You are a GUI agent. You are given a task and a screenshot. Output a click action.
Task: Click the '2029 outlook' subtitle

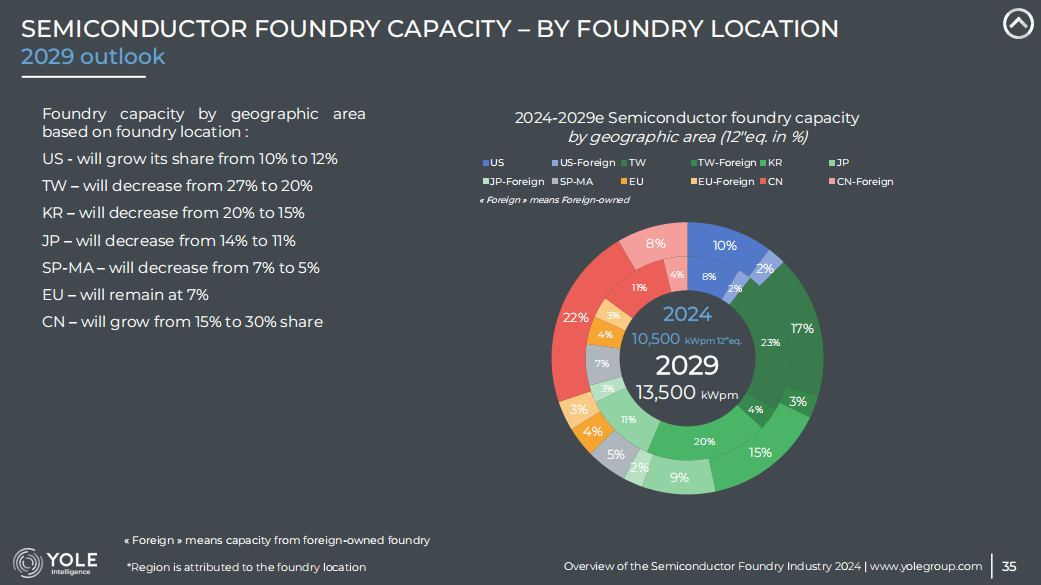pyautogui.click(x=93, y=56)
